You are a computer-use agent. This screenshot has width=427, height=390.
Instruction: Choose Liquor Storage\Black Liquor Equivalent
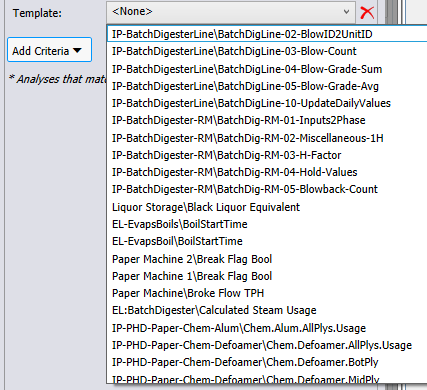267,207
